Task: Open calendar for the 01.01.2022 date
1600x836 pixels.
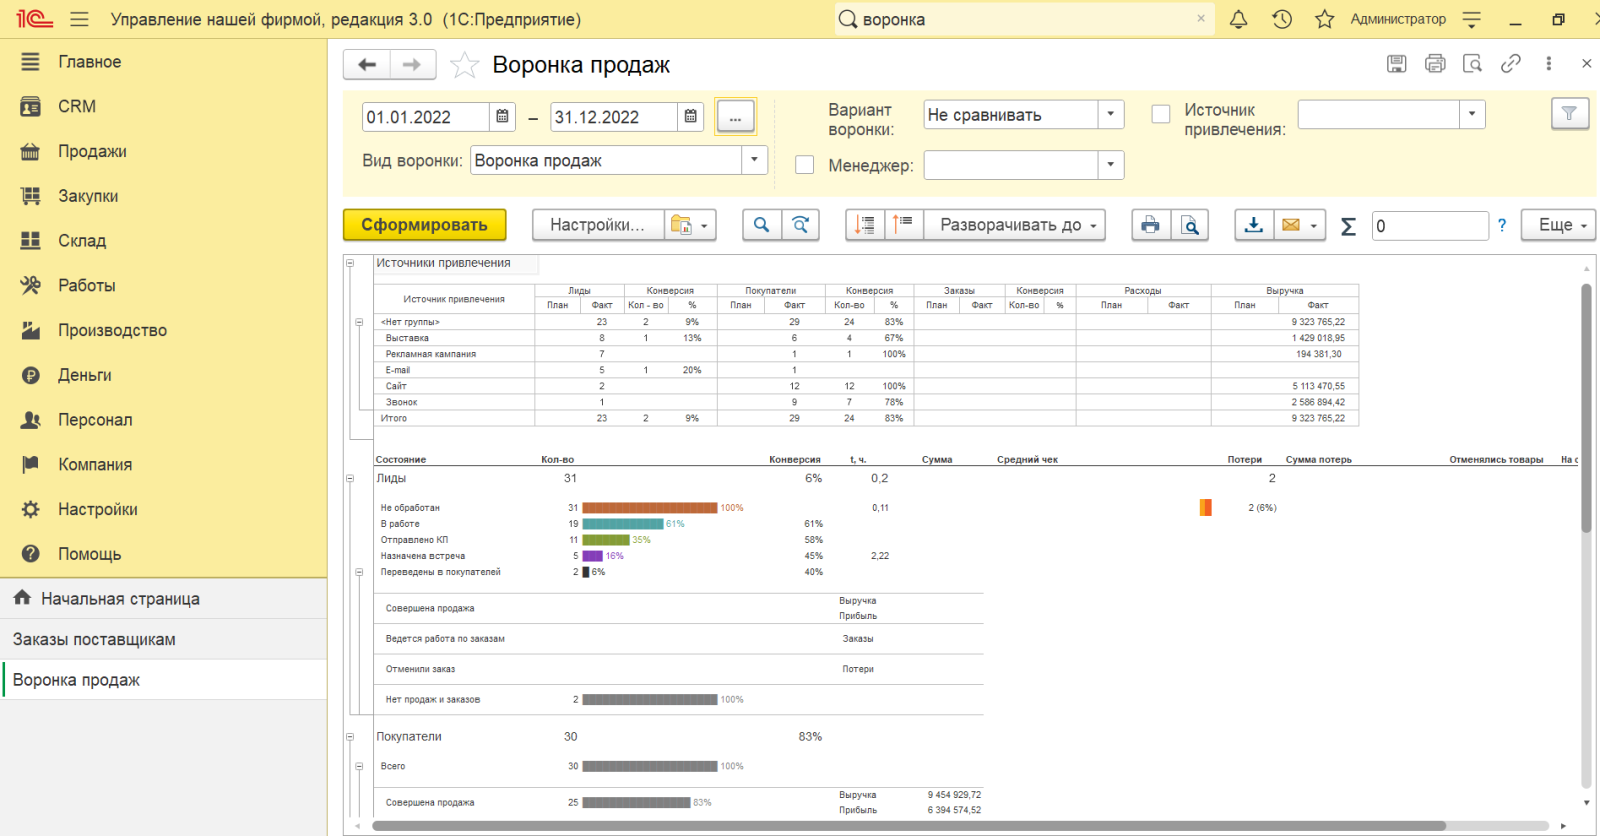Action: tap(503, 117)
